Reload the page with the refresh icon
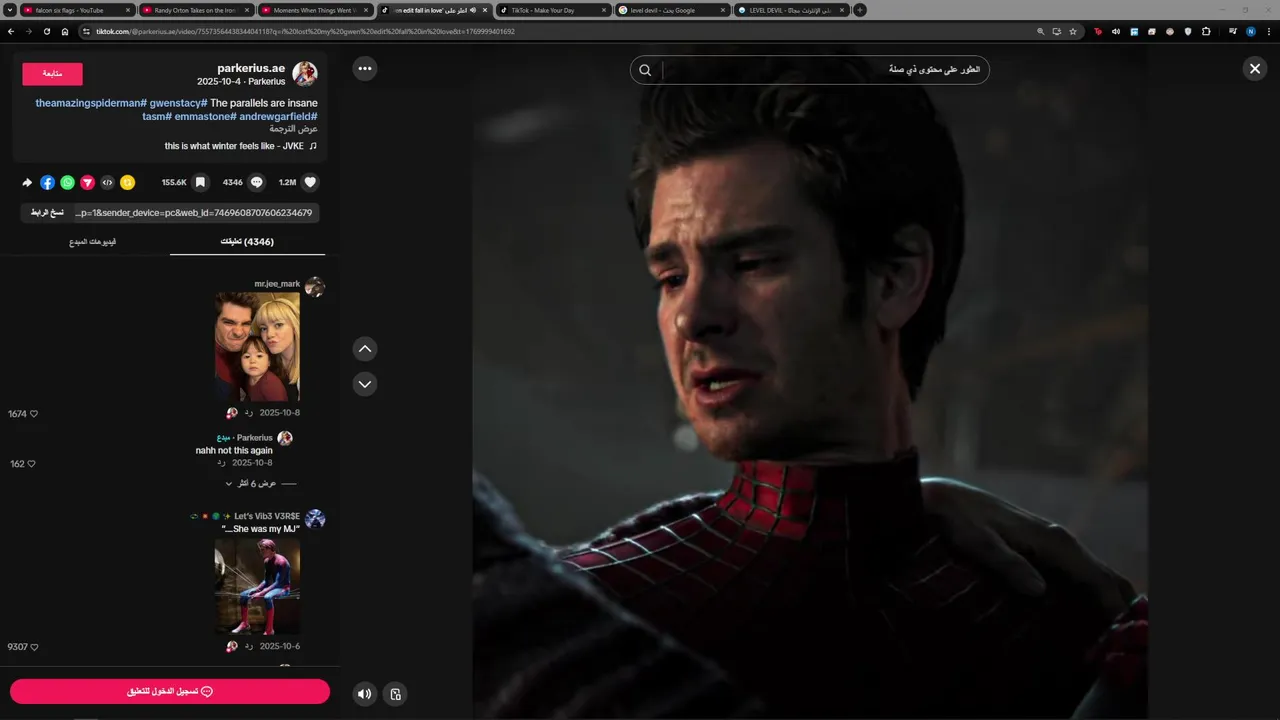Screen dimensions: 1280x720 [x=47, y=31]
